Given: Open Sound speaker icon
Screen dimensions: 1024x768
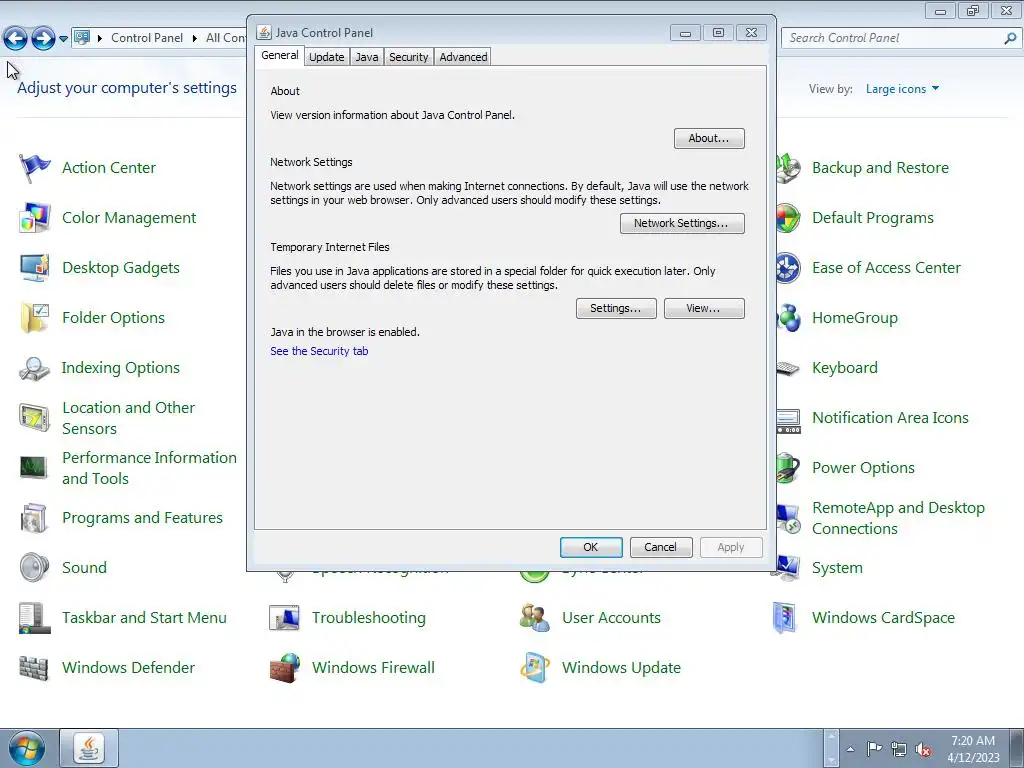Looking at the screenshot, I should [34, 568].
